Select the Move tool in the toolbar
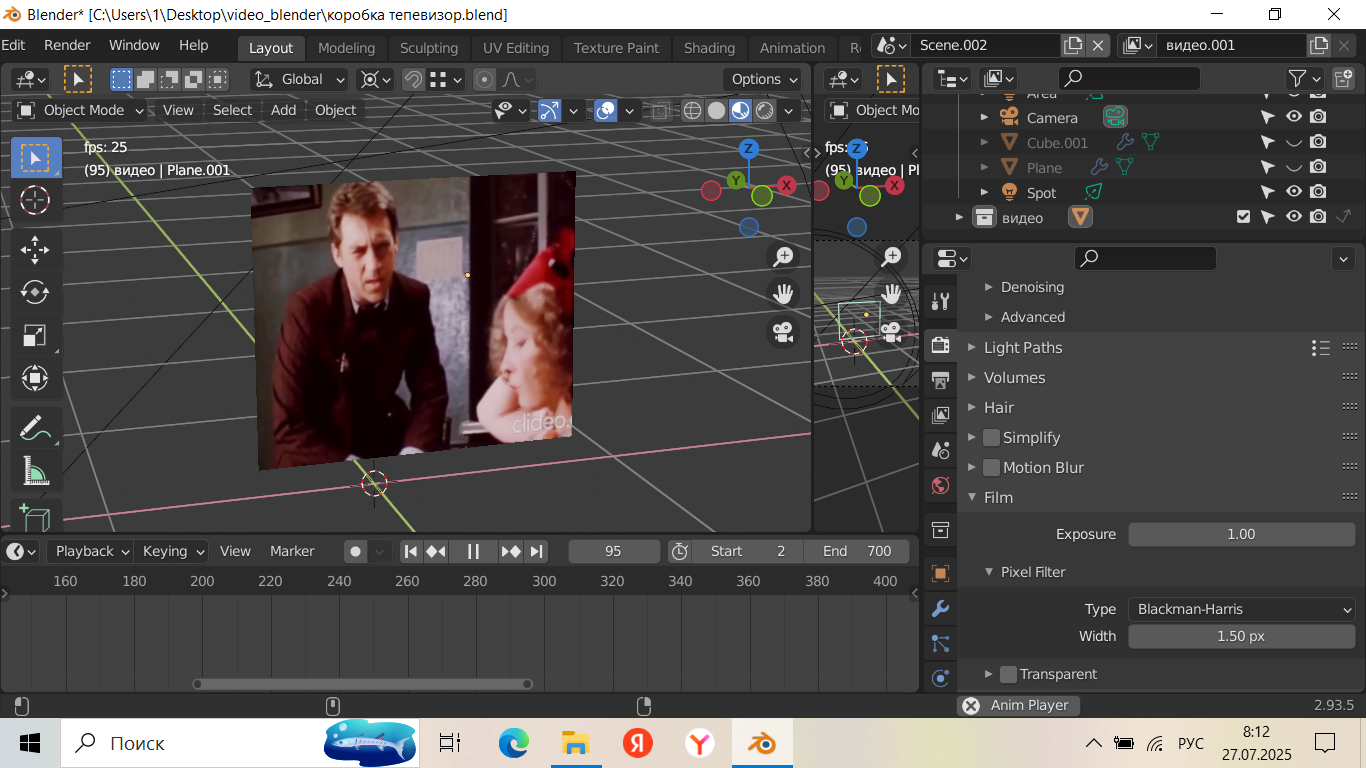The image size is (1366, 768). pyautogui.click(x=35, y=249)
